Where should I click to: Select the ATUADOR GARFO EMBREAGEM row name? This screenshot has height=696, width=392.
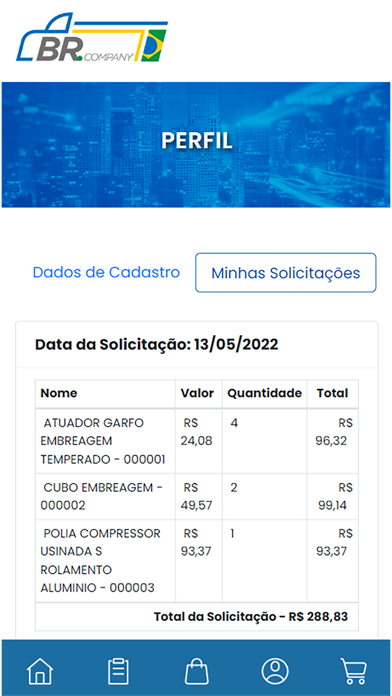coord(105,441)
